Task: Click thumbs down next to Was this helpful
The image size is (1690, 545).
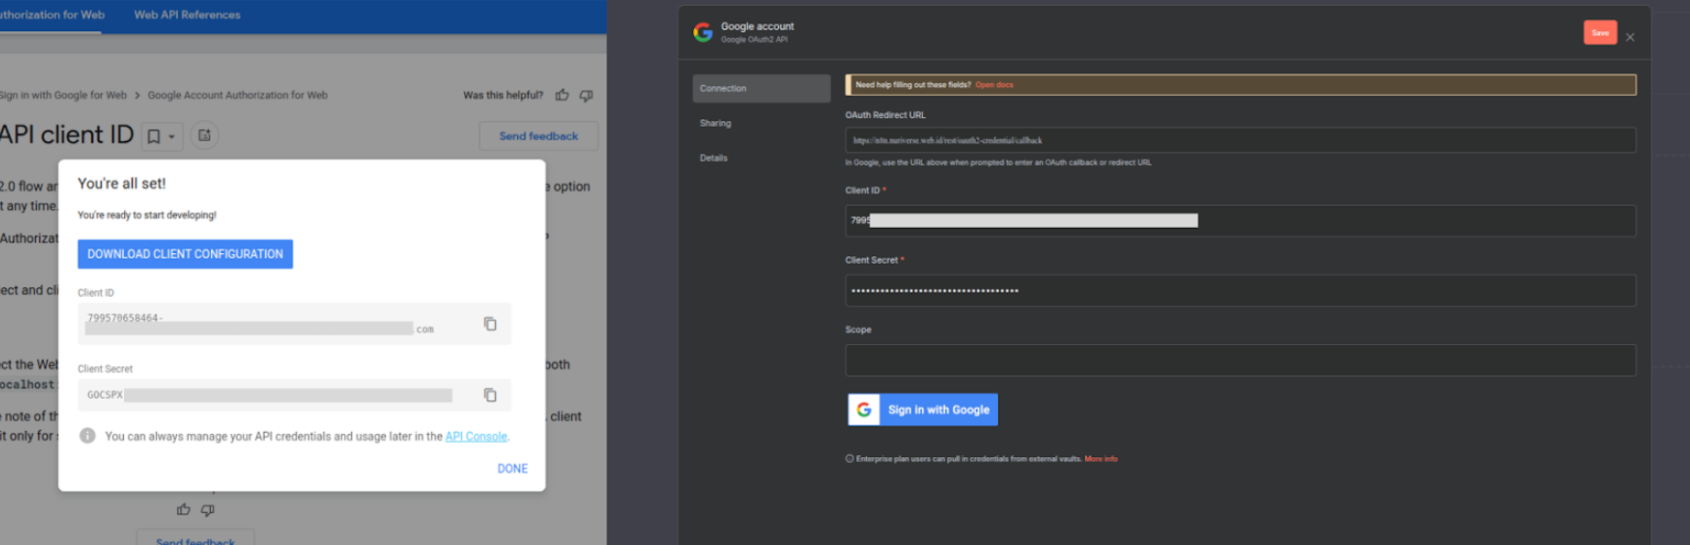Action: (587, 95)
